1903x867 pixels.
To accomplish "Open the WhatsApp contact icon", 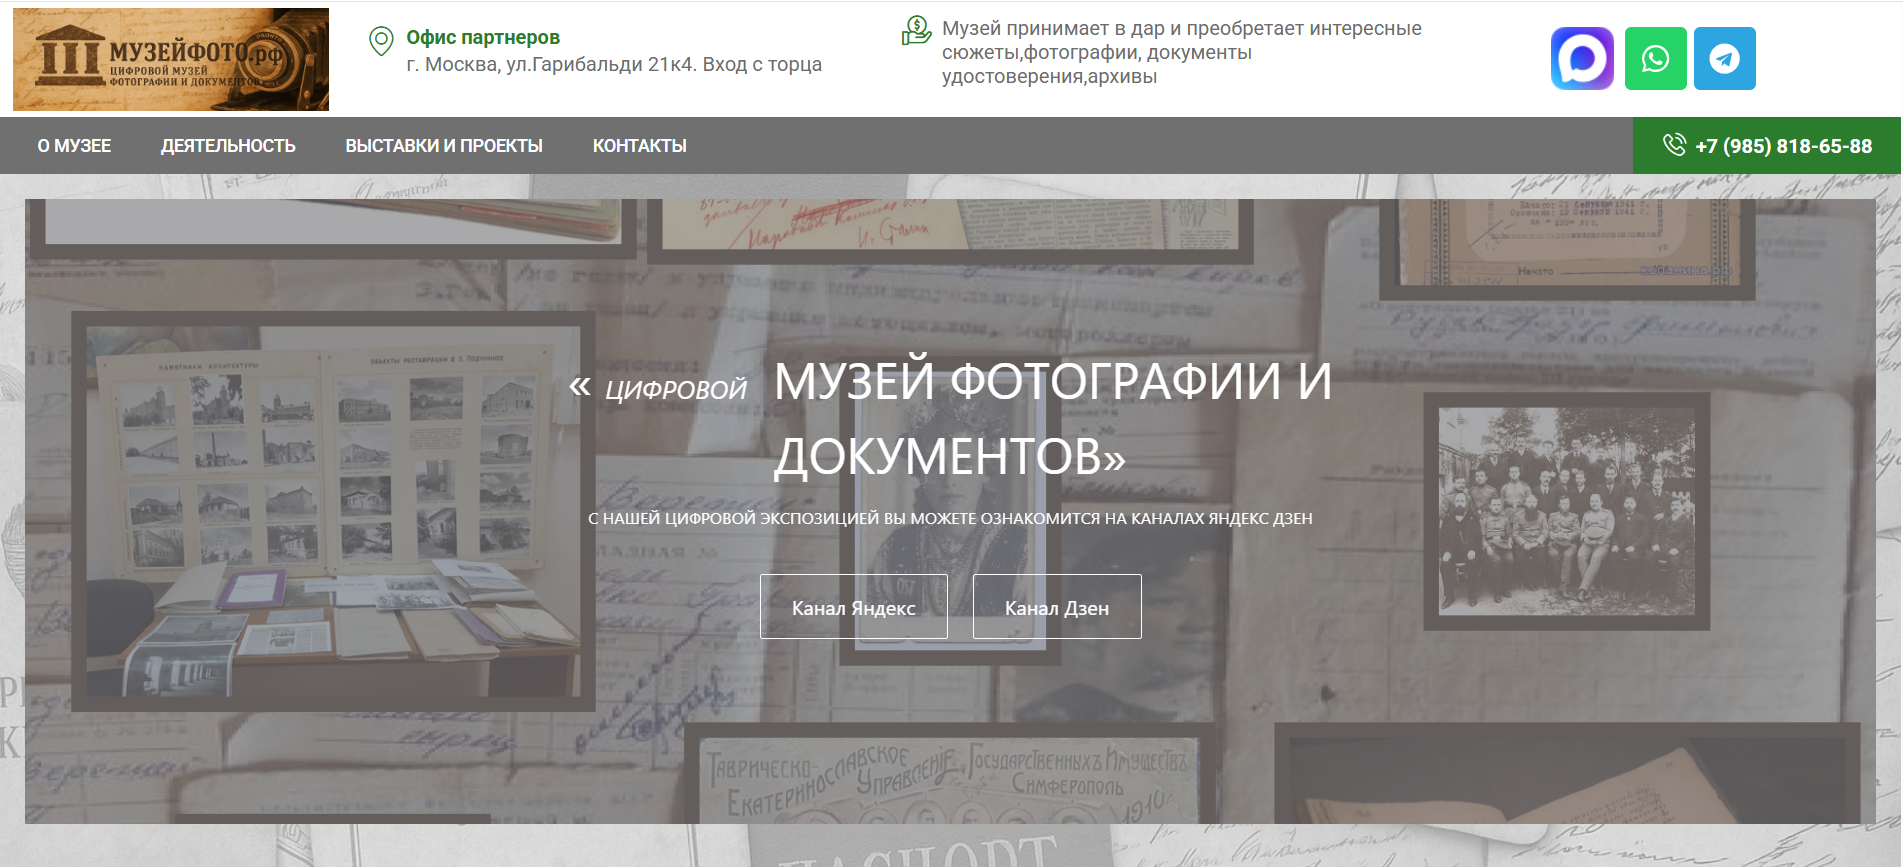I will pos(1655,59).
